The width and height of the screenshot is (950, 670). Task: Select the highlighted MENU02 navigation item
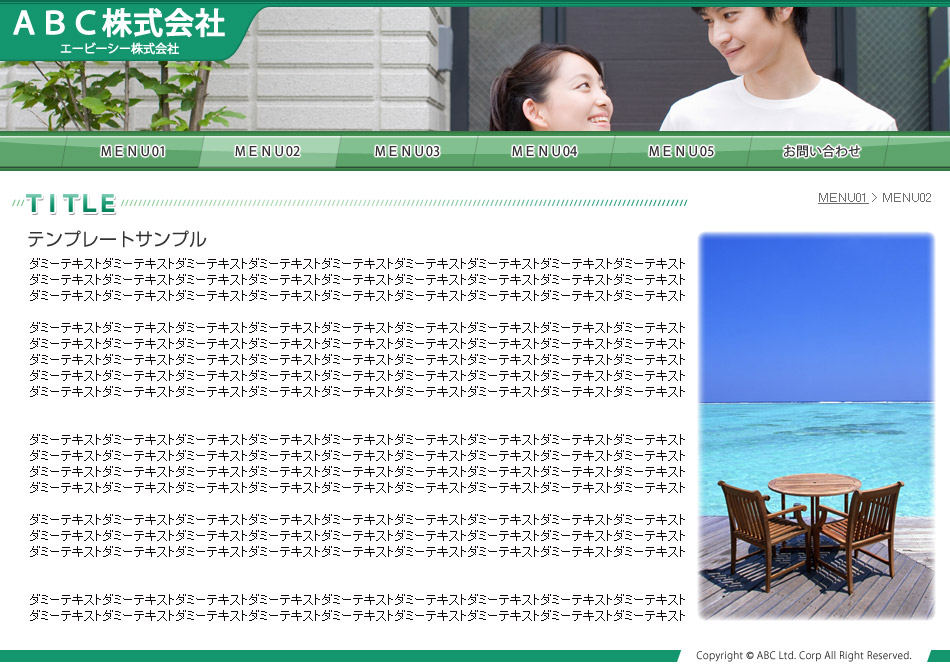(x=268, y=151)
